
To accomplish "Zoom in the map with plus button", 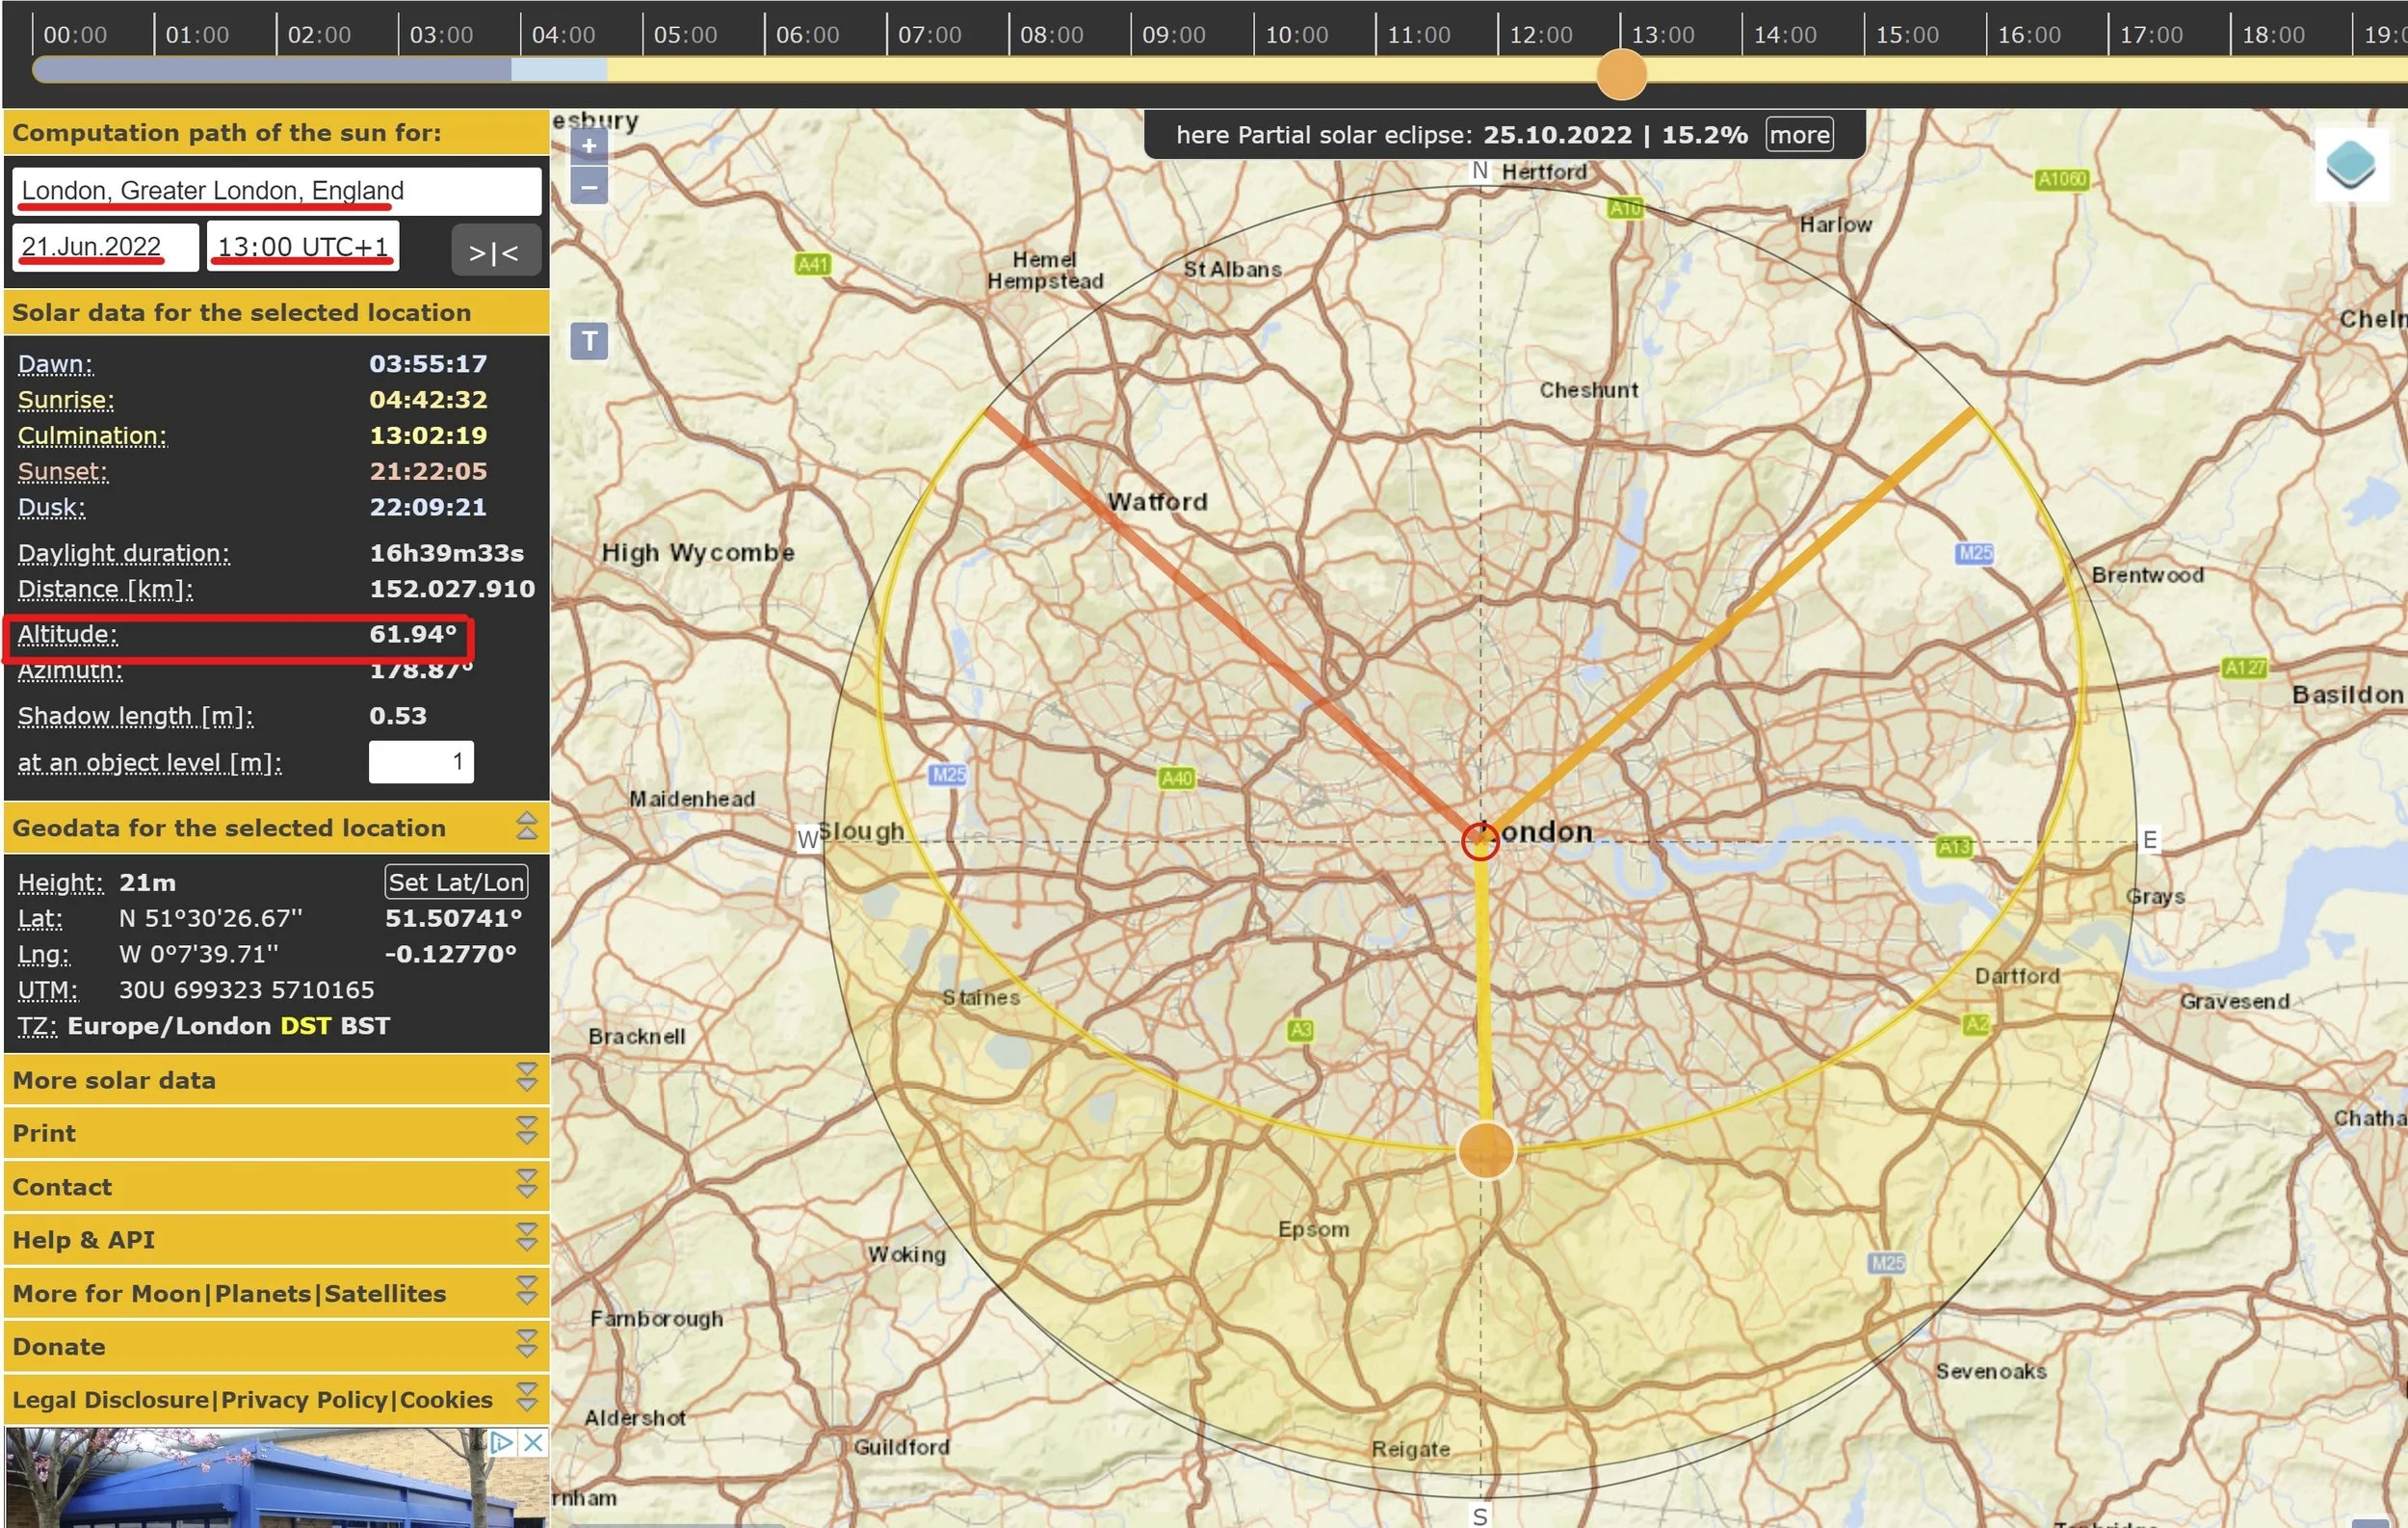I will coord(589,146).
